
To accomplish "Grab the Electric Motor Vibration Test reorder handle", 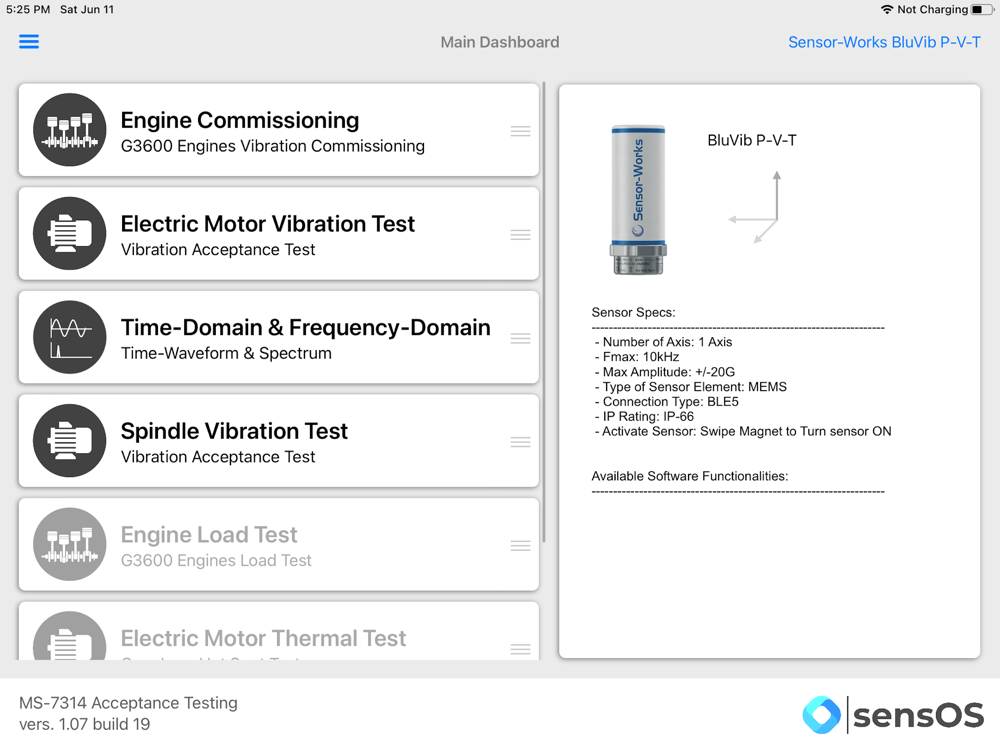I will click(520, 235).
